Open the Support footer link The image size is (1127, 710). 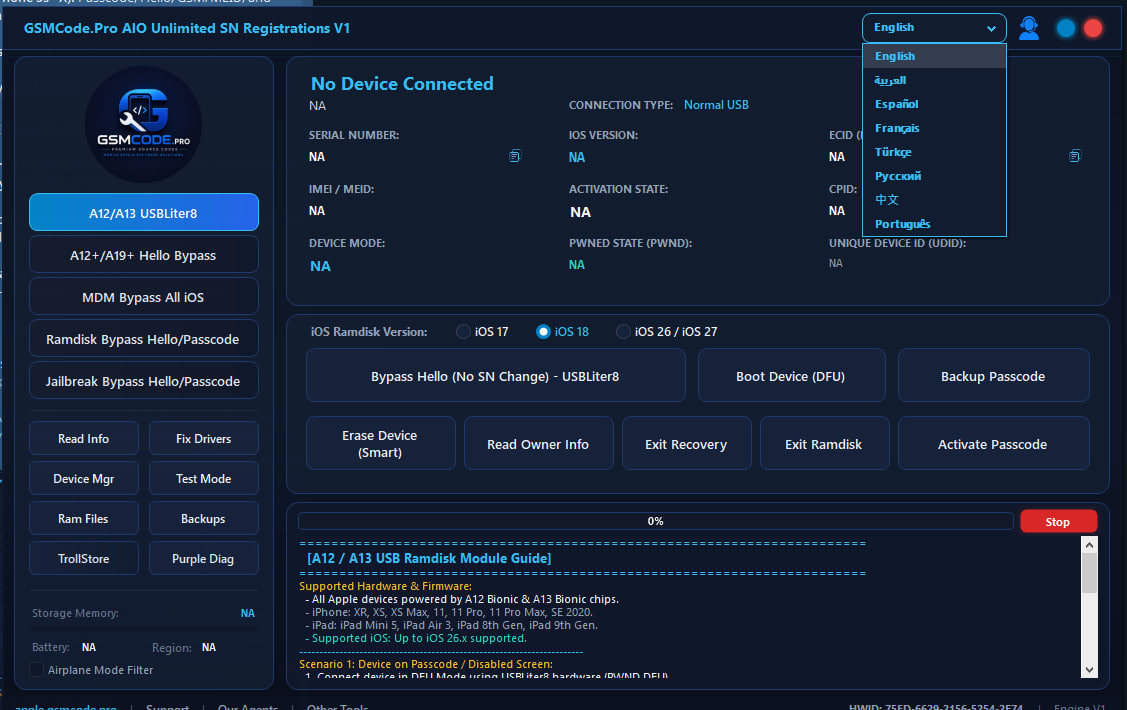(x=167, y=706)
